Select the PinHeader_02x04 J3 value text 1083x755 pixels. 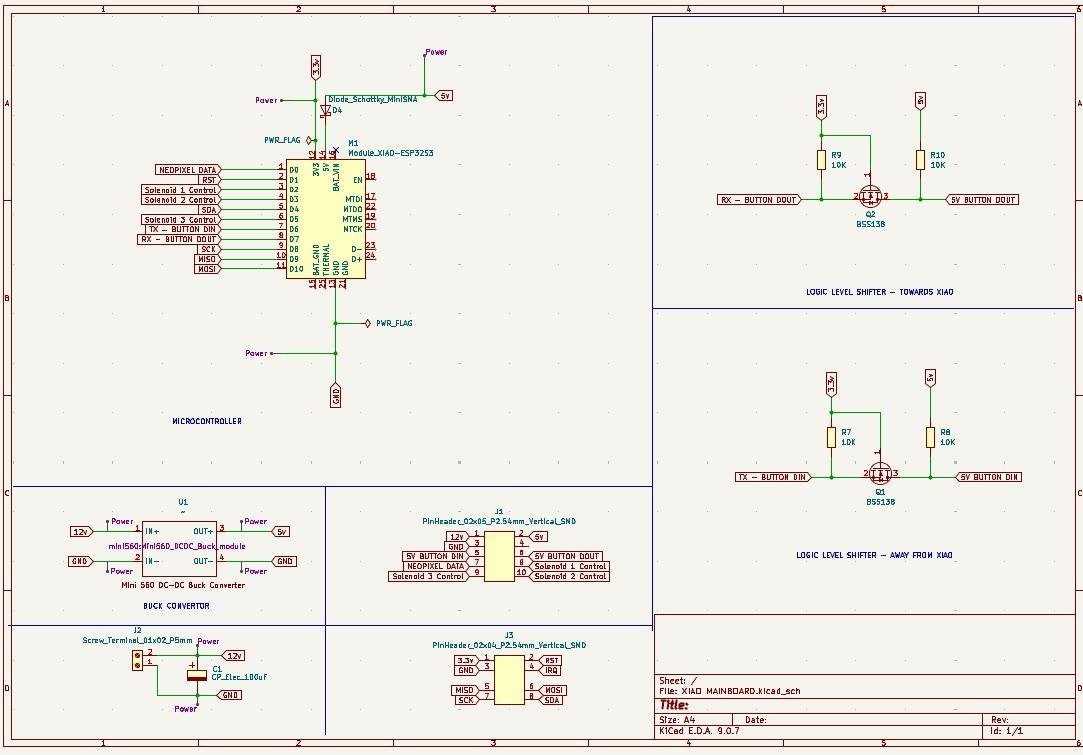[509, 645]
